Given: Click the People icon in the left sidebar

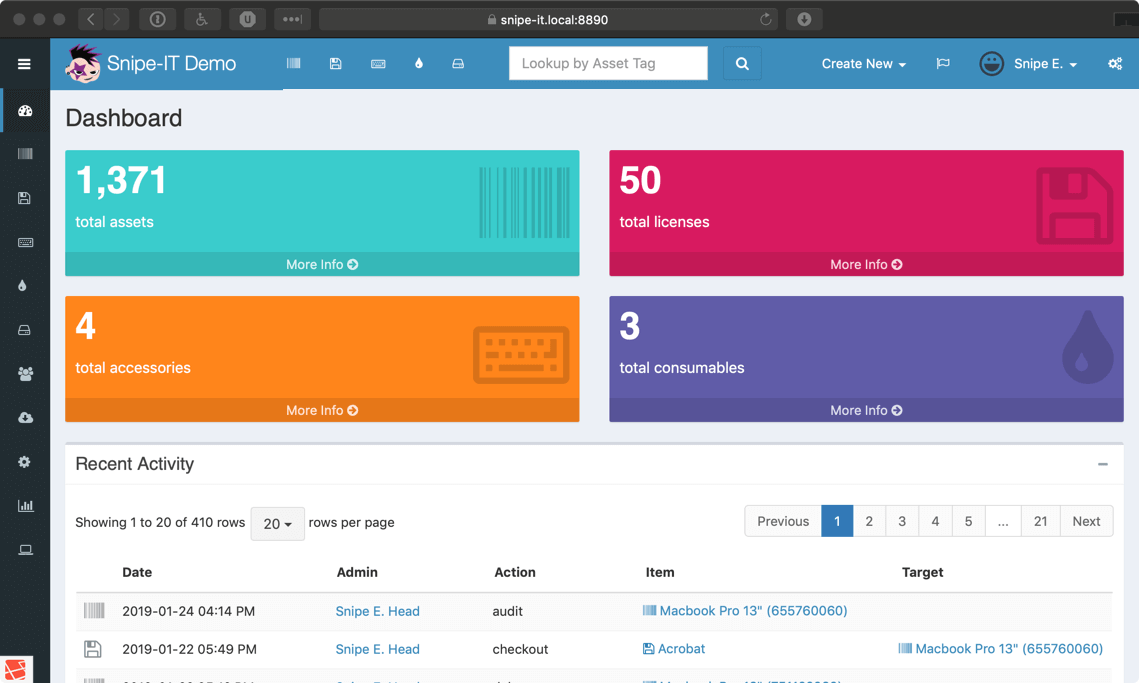Looking at the screenshot, I should tap(25, 373).
